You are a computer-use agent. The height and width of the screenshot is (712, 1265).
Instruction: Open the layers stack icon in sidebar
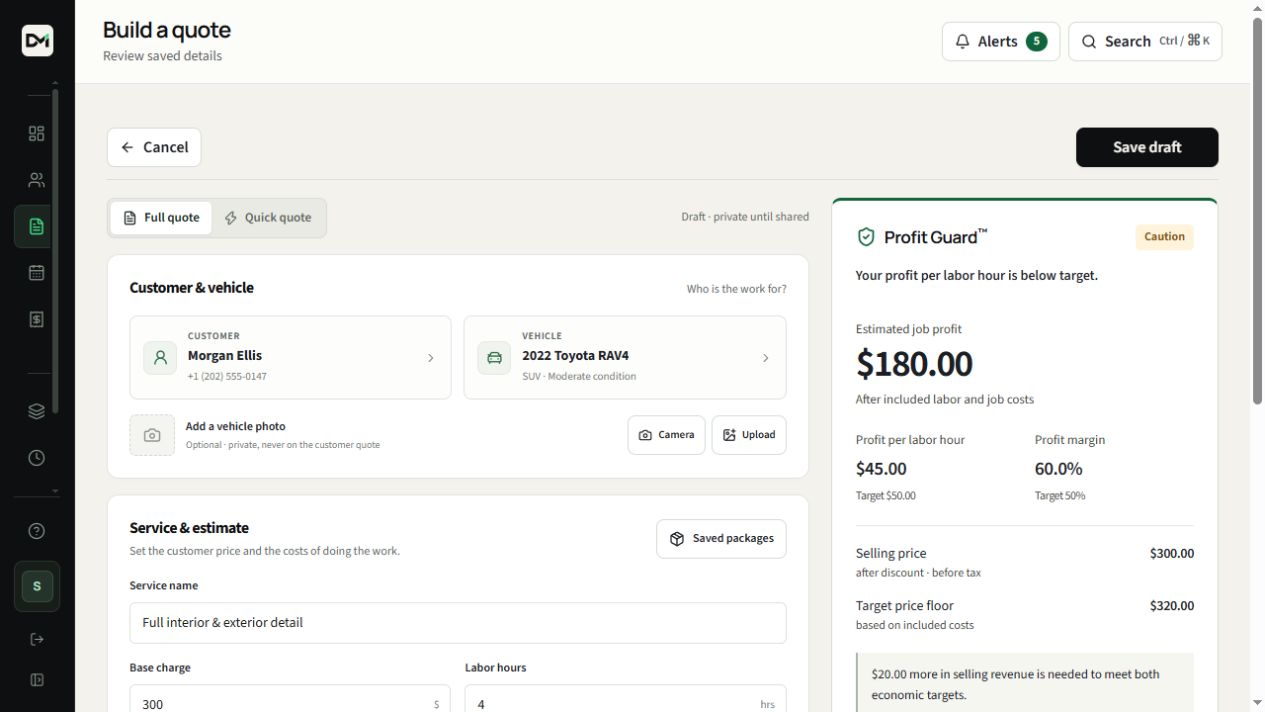[37, 411]
